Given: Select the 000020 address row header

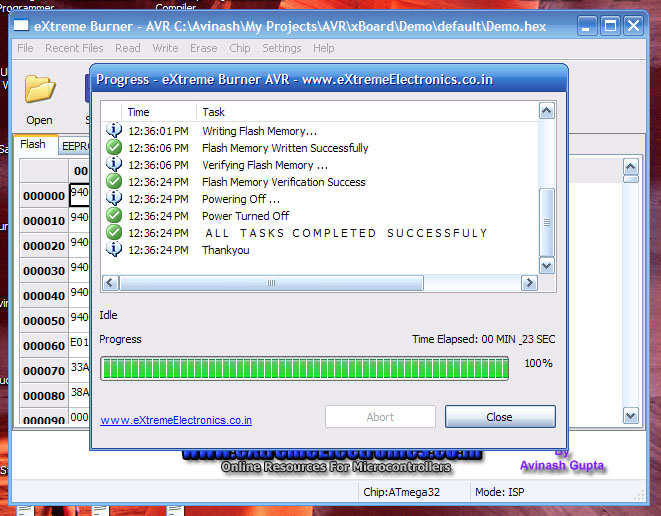Looking at the screenshot, I should pyautogui.click(x=44, y=246).
